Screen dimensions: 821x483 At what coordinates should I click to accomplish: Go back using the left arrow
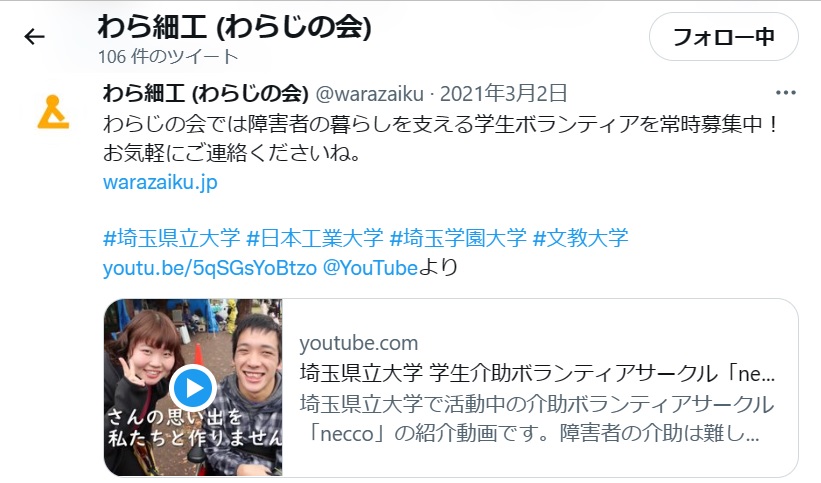[35, 37]
